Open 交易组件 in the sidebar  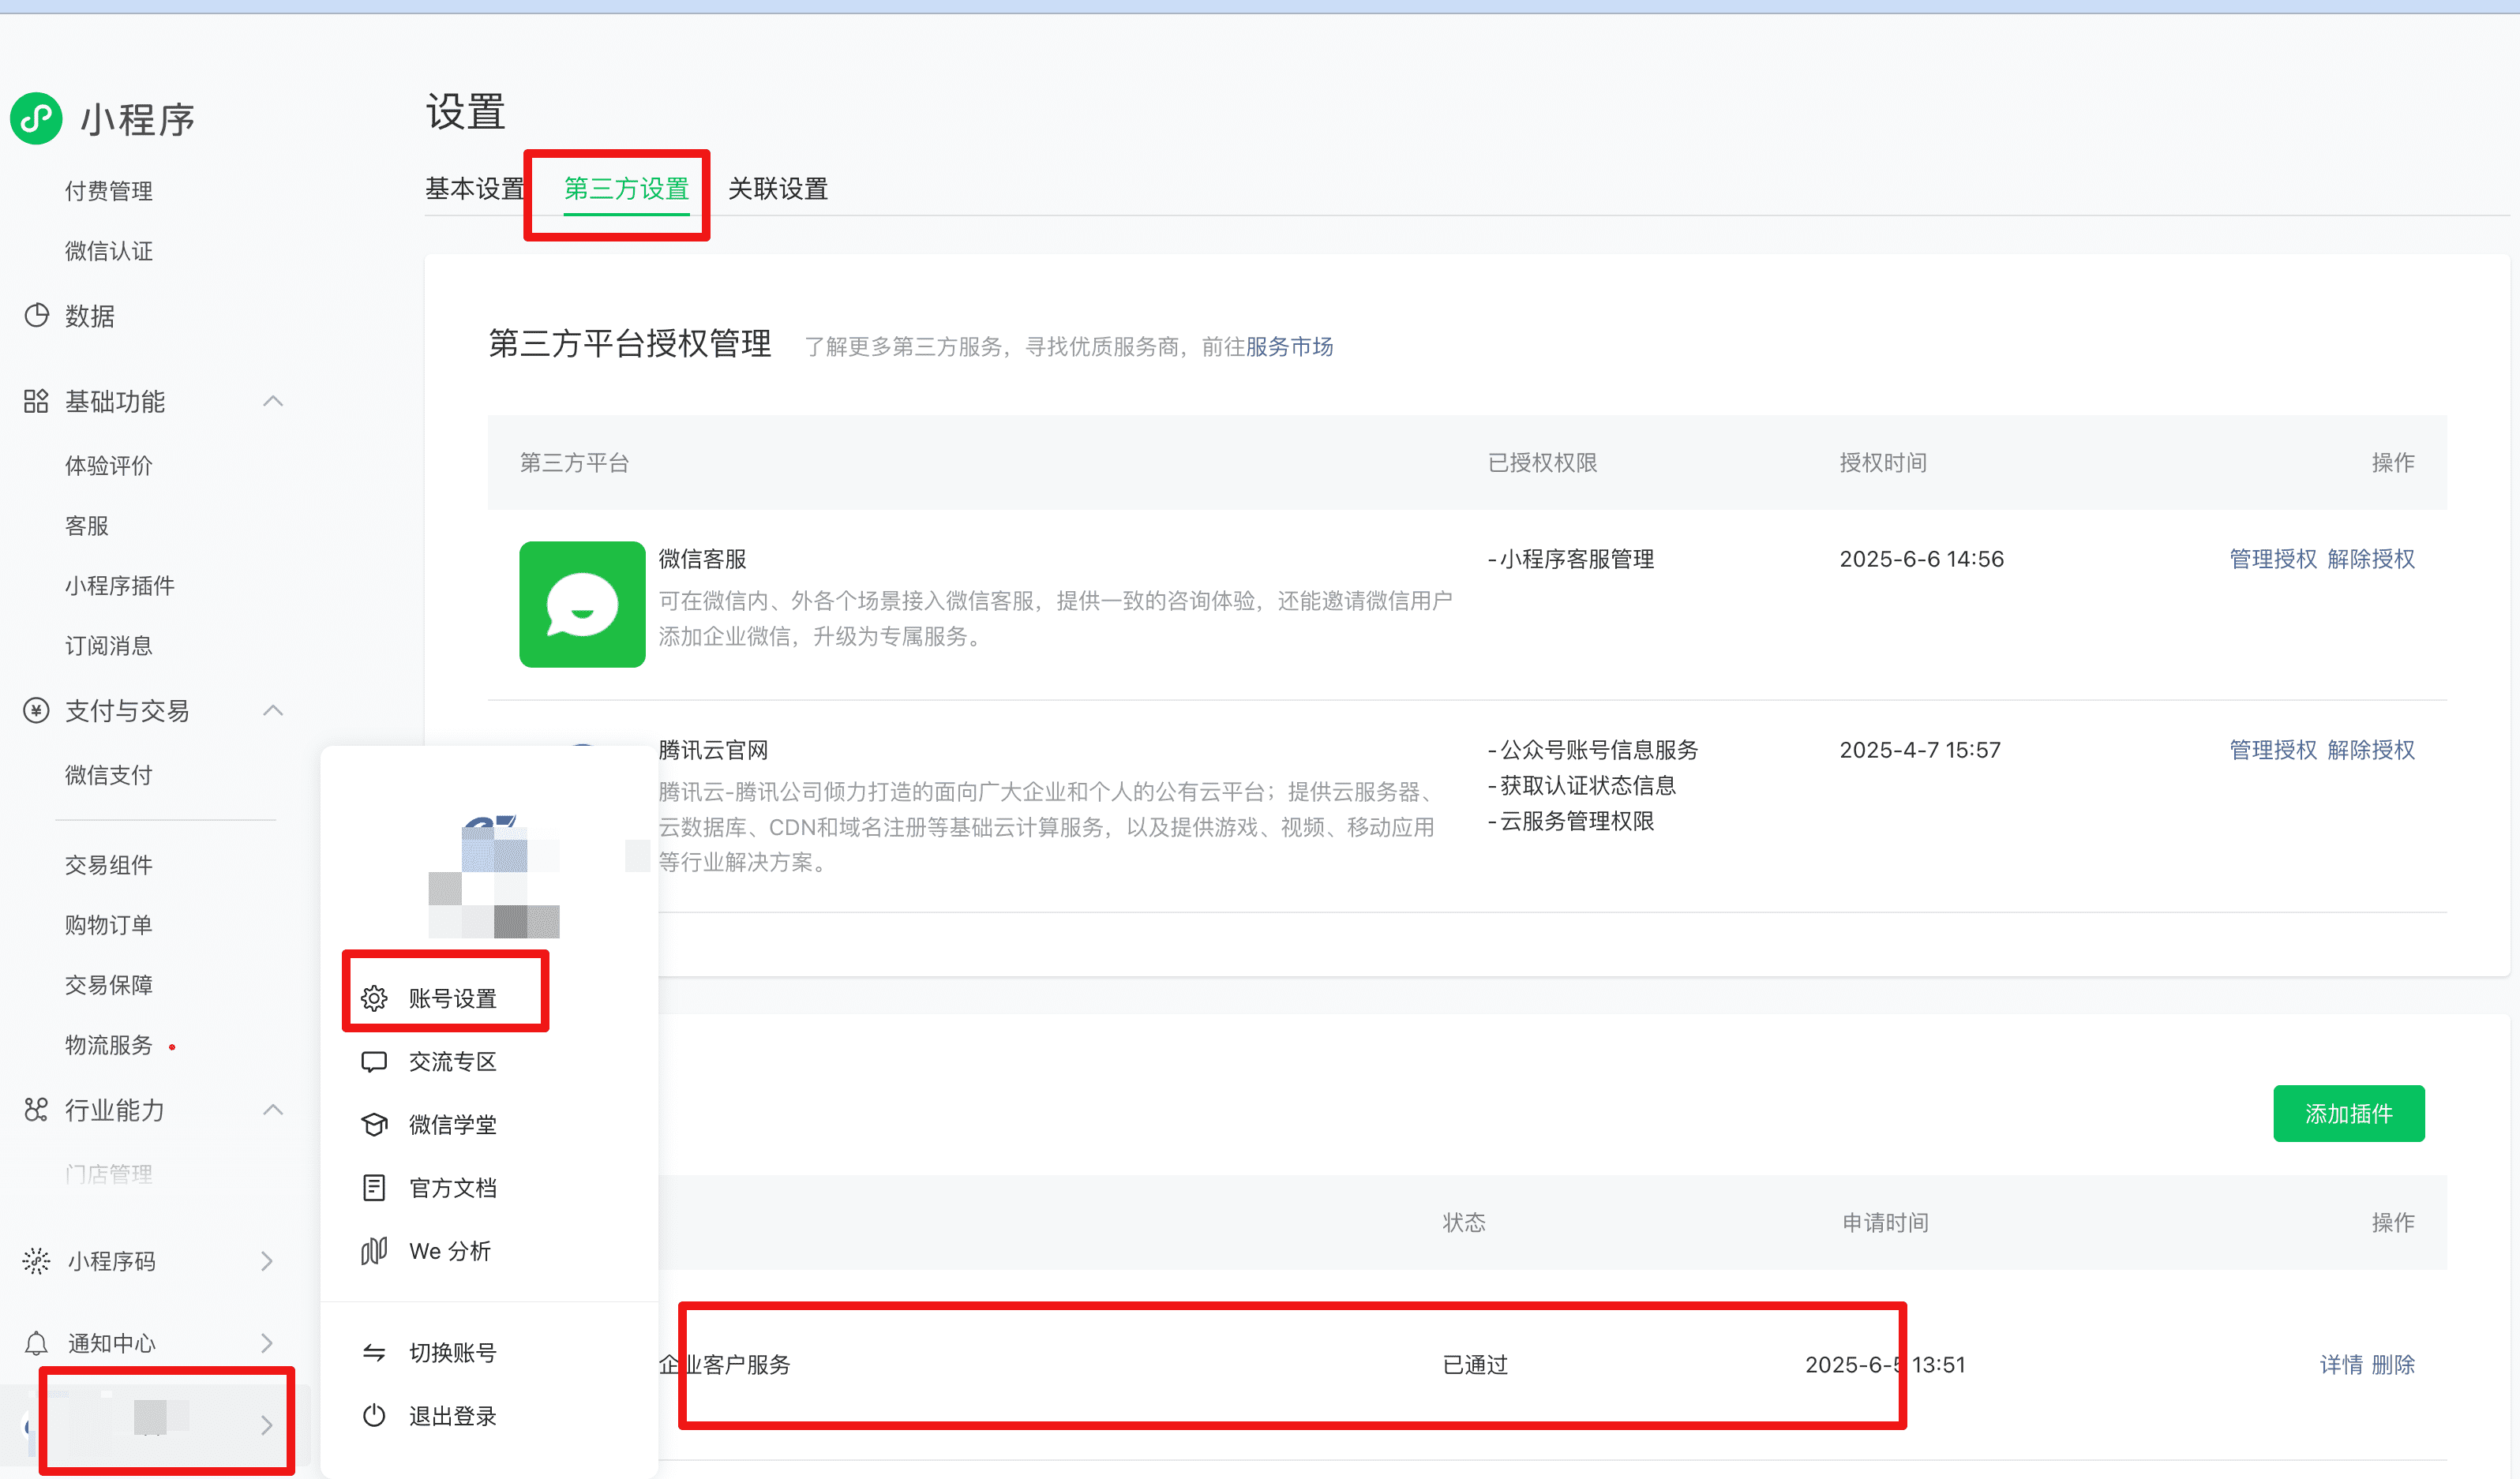[109, 865]
